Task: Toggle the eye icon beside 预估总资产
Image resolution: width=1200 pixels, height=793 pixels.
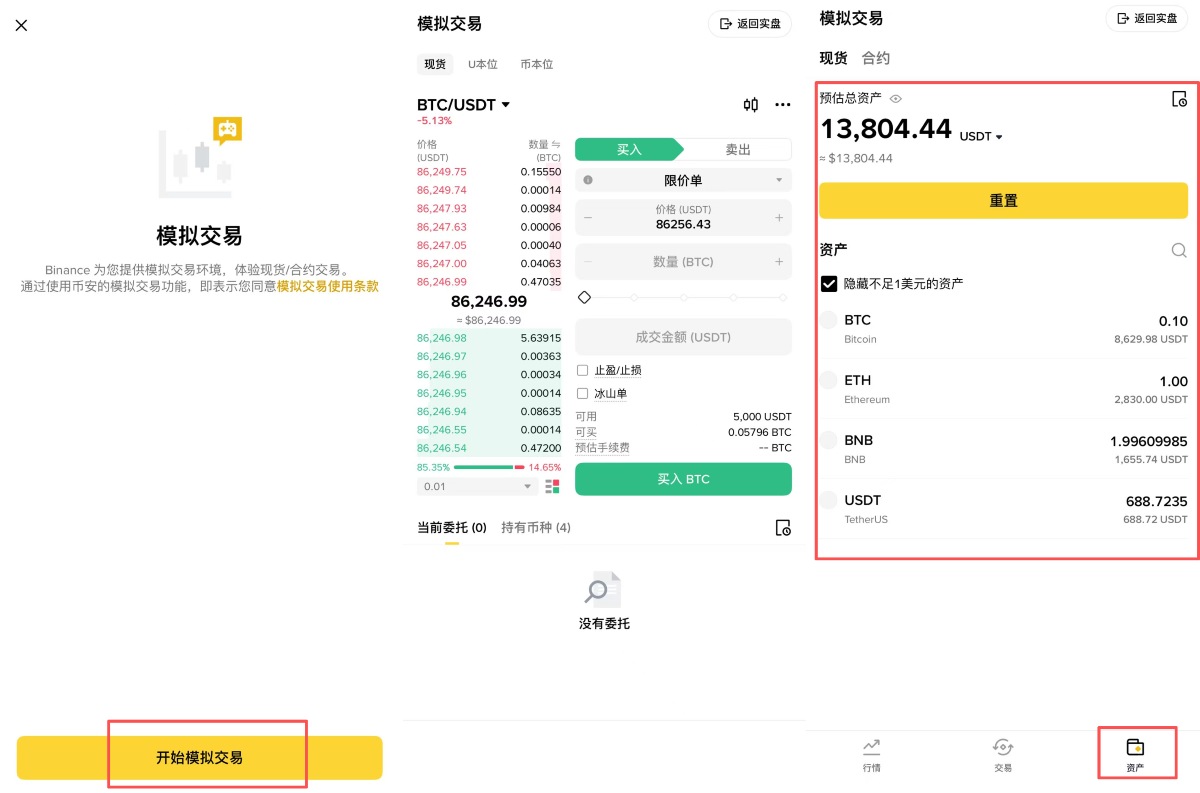Action: (894, 98)
